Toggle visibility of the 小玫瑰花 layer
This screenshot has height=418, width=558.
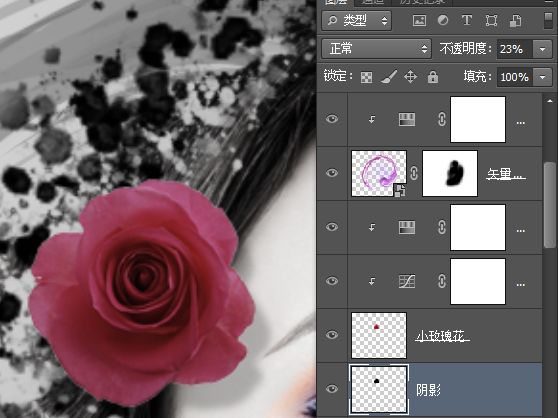click(332, 335)
